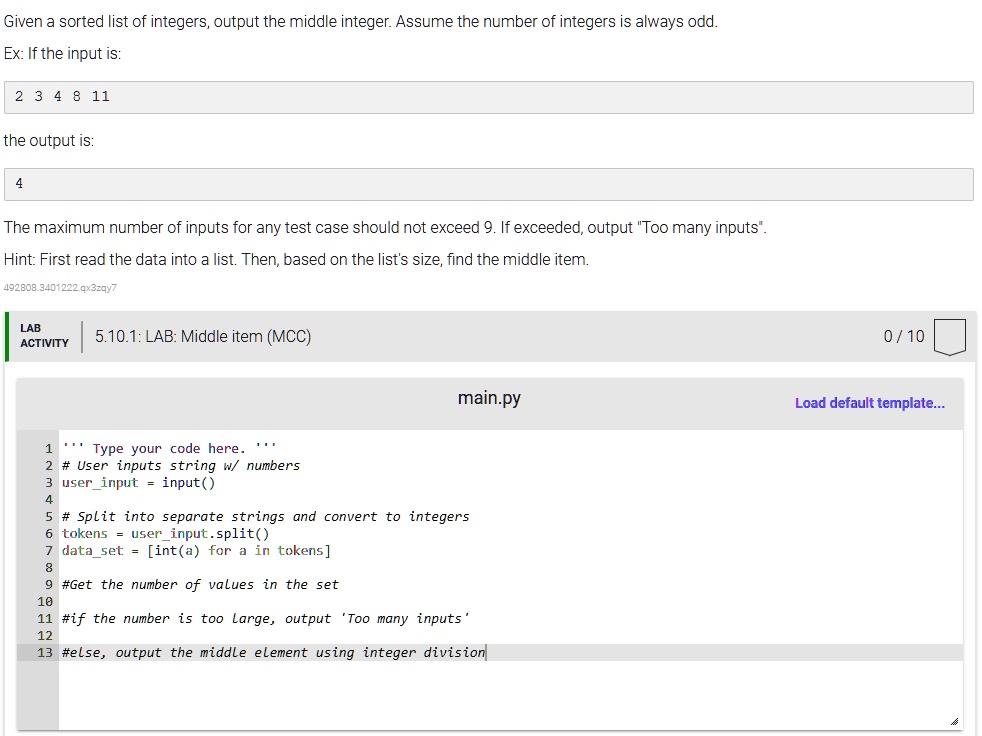Select the main.py file tab

point(489,398)
